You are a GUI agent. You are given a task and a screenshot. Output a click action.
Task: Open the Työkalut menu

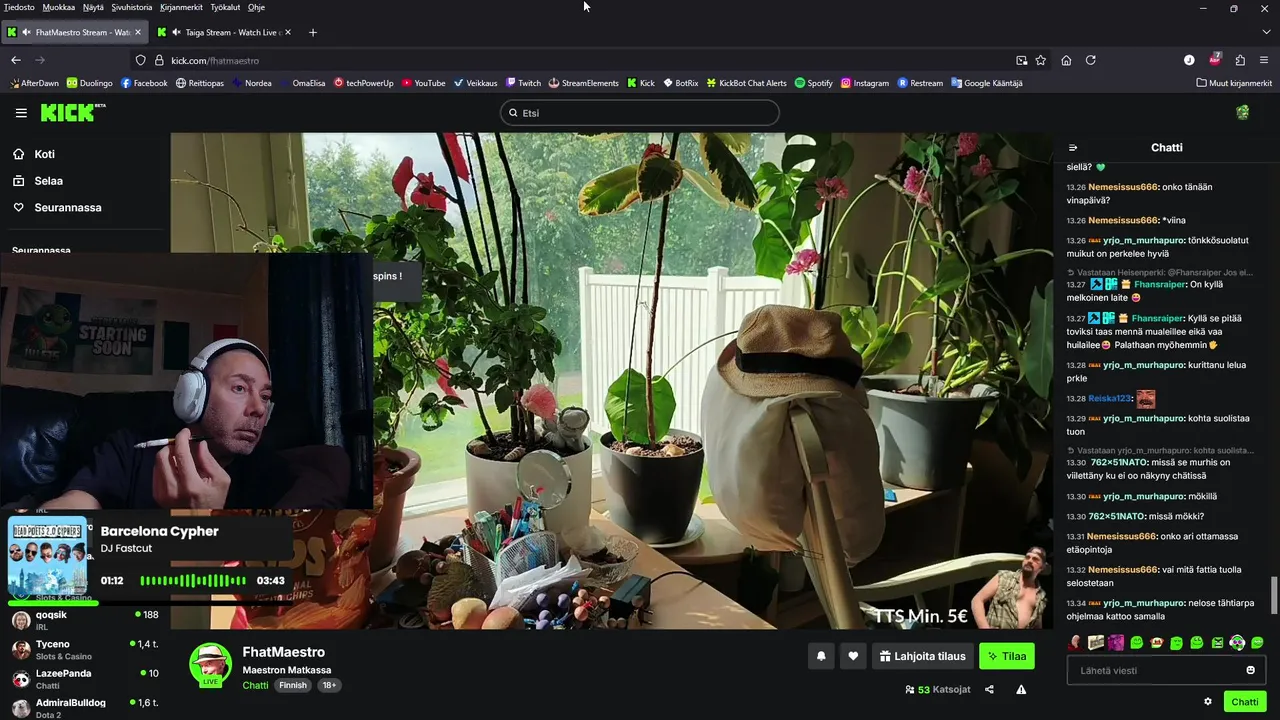coord(225,7)
